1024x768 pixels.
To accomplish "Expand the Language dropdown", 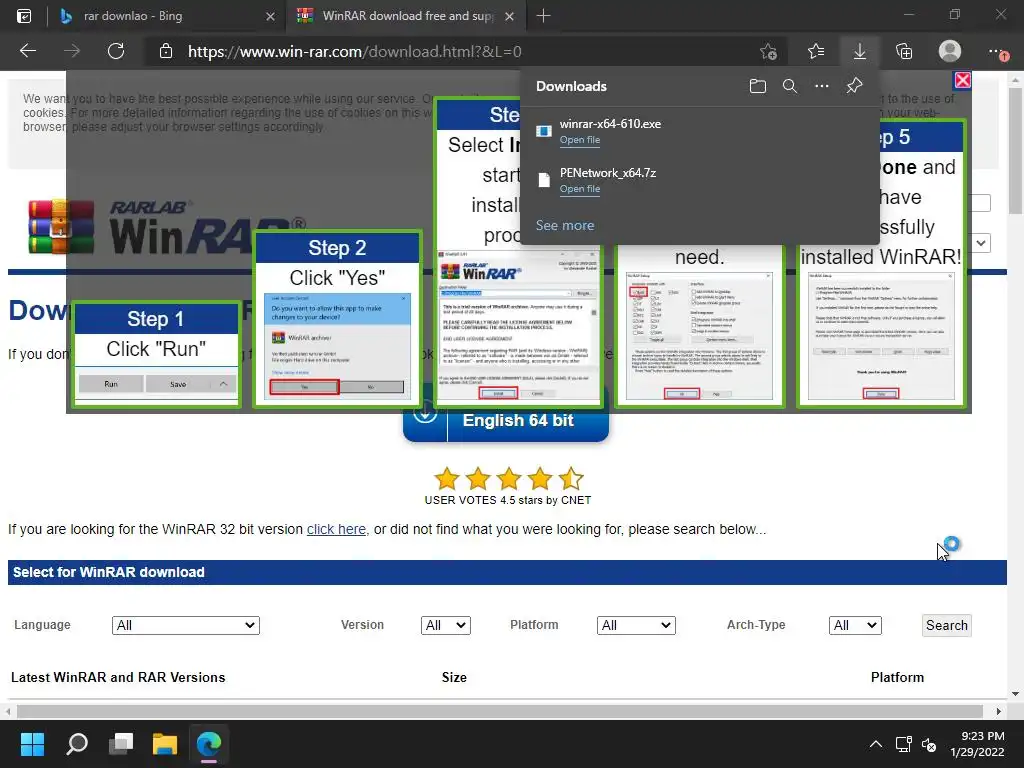I will (186, 625).
